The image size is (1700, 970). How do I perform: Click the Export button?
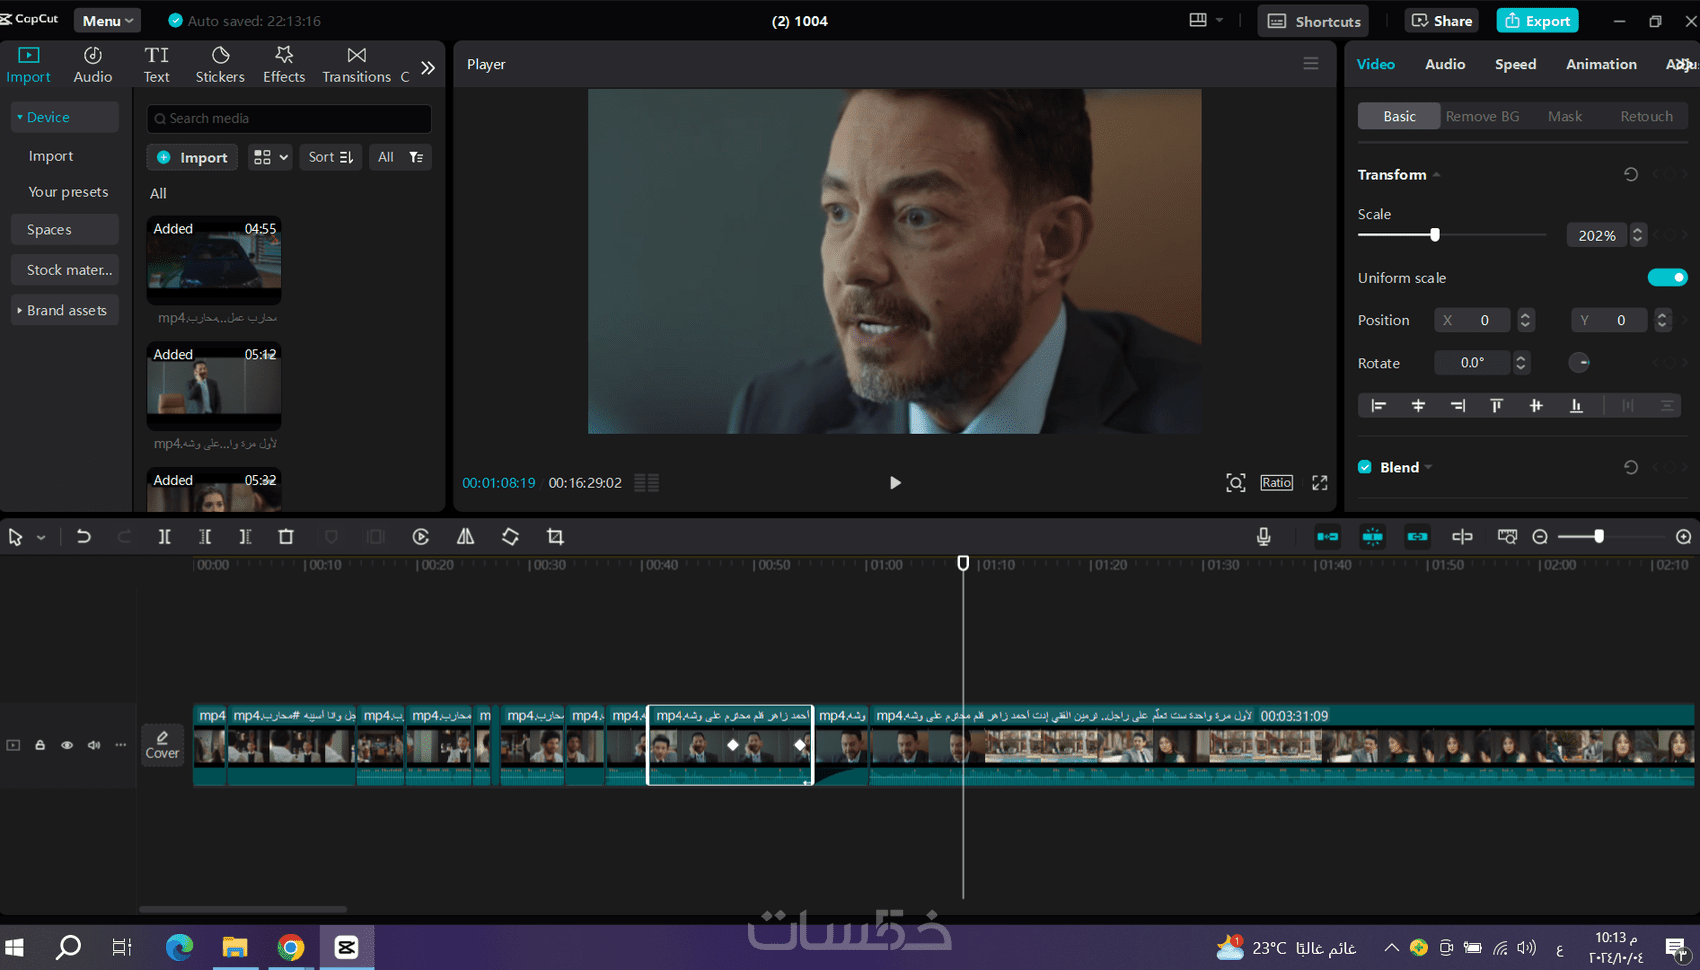tap(1538, 21)
